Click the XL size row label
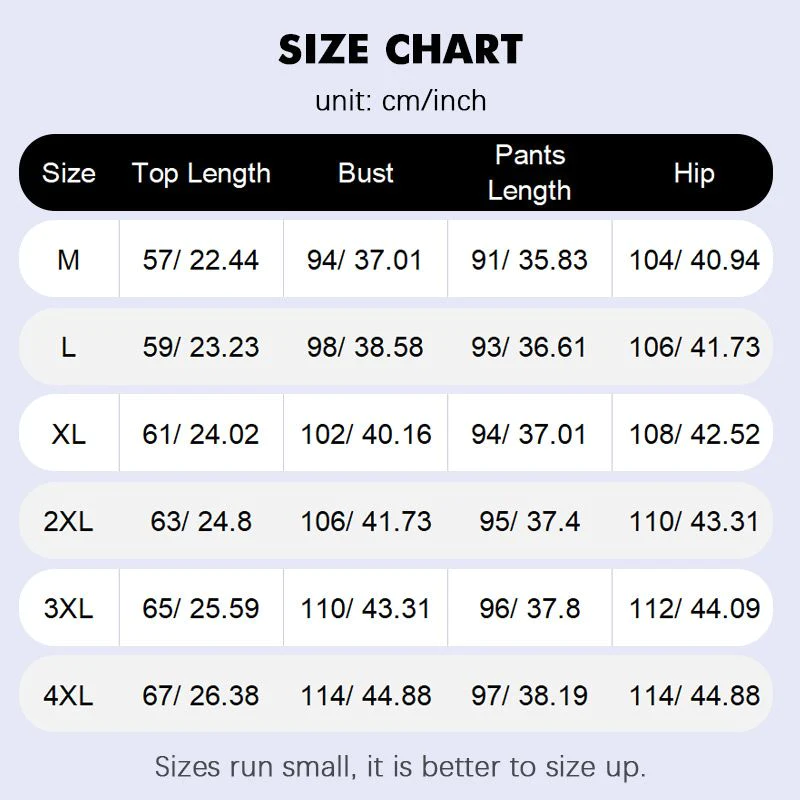 tap(68, 434)
